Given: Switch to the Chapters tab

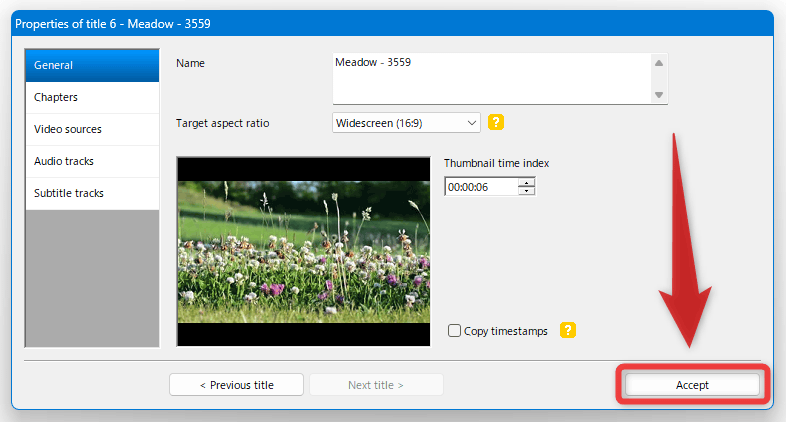Looking at the screenshot, I should click(x=92, y=97).
